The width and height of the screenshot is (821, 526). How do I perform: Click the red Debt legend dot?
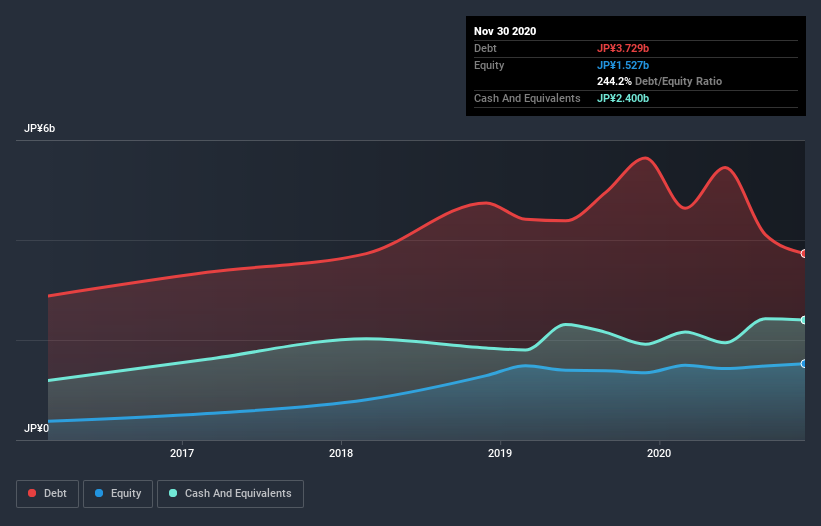pos(32,493)
